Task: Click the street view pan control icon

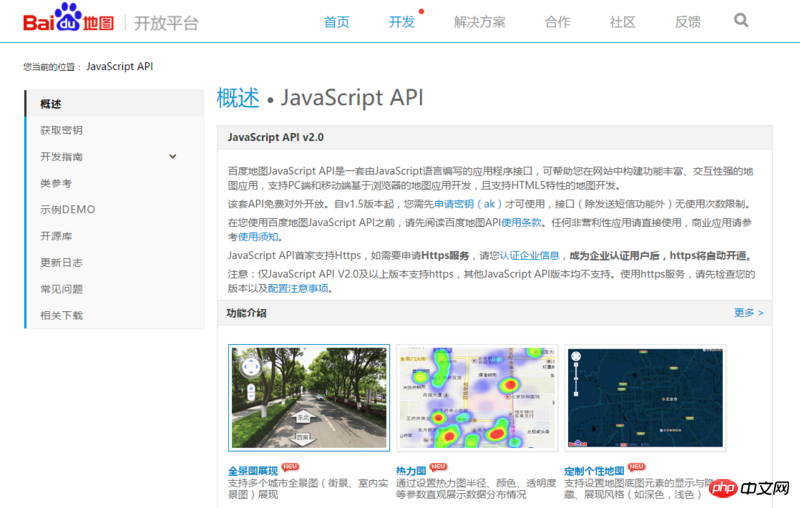Action: pos(251,366)
